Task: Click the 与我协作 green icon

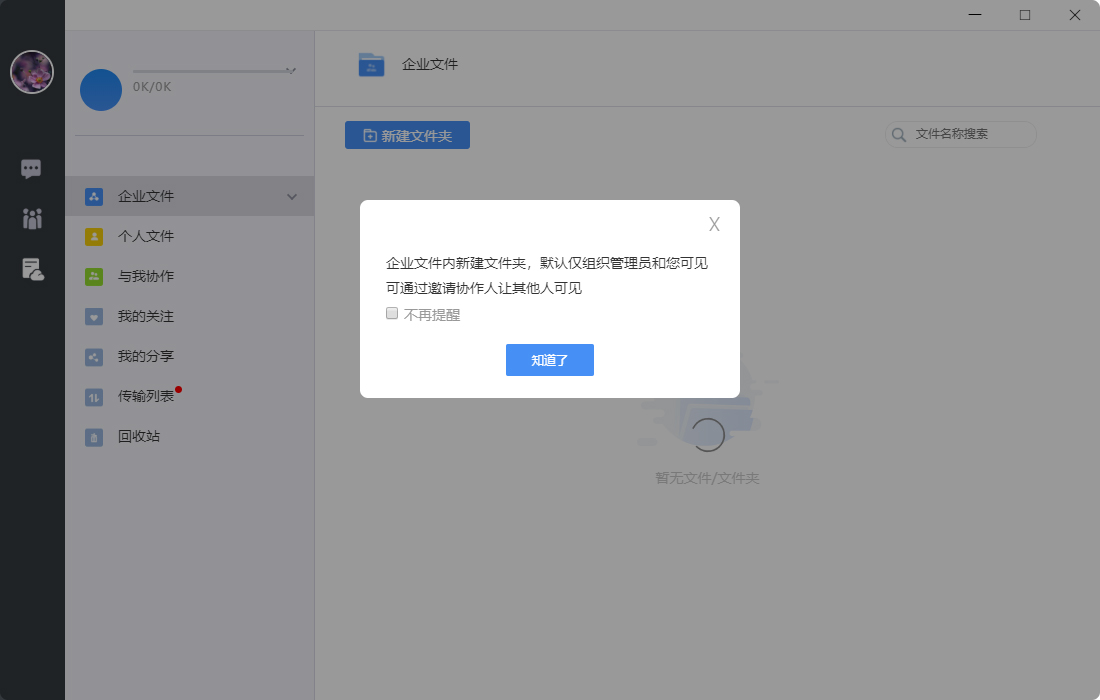Action: (94, 276)
